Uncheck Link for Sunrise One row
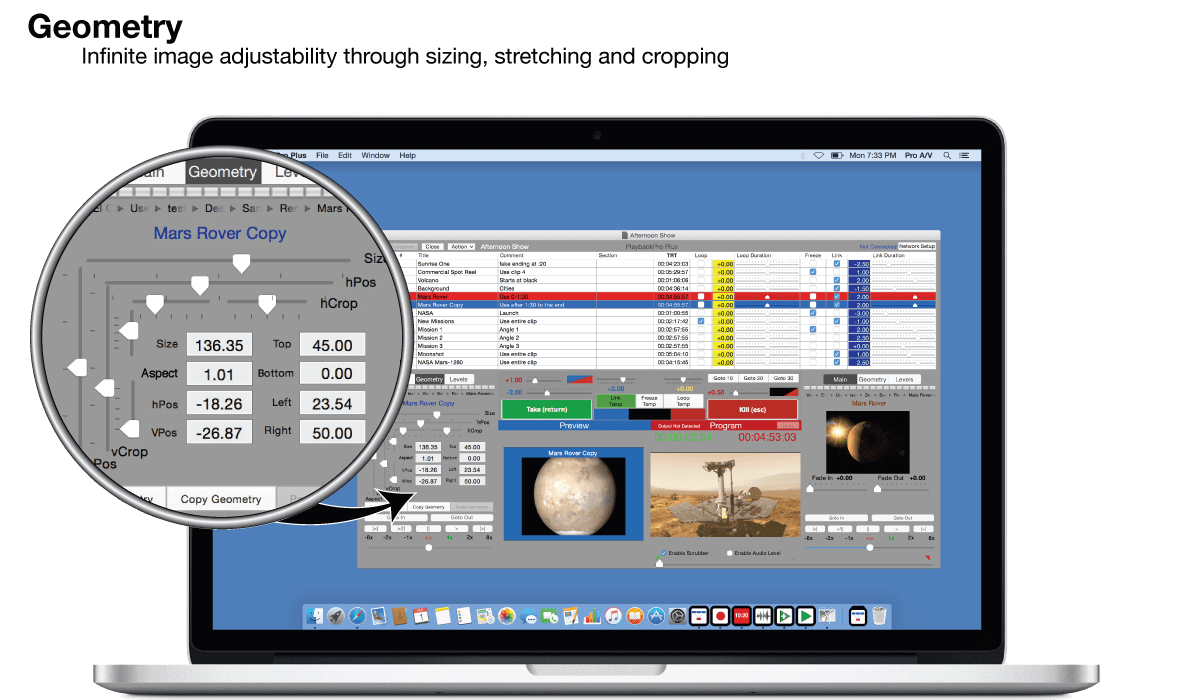The width and height of the screenshot is (1195, 700). 837,264
